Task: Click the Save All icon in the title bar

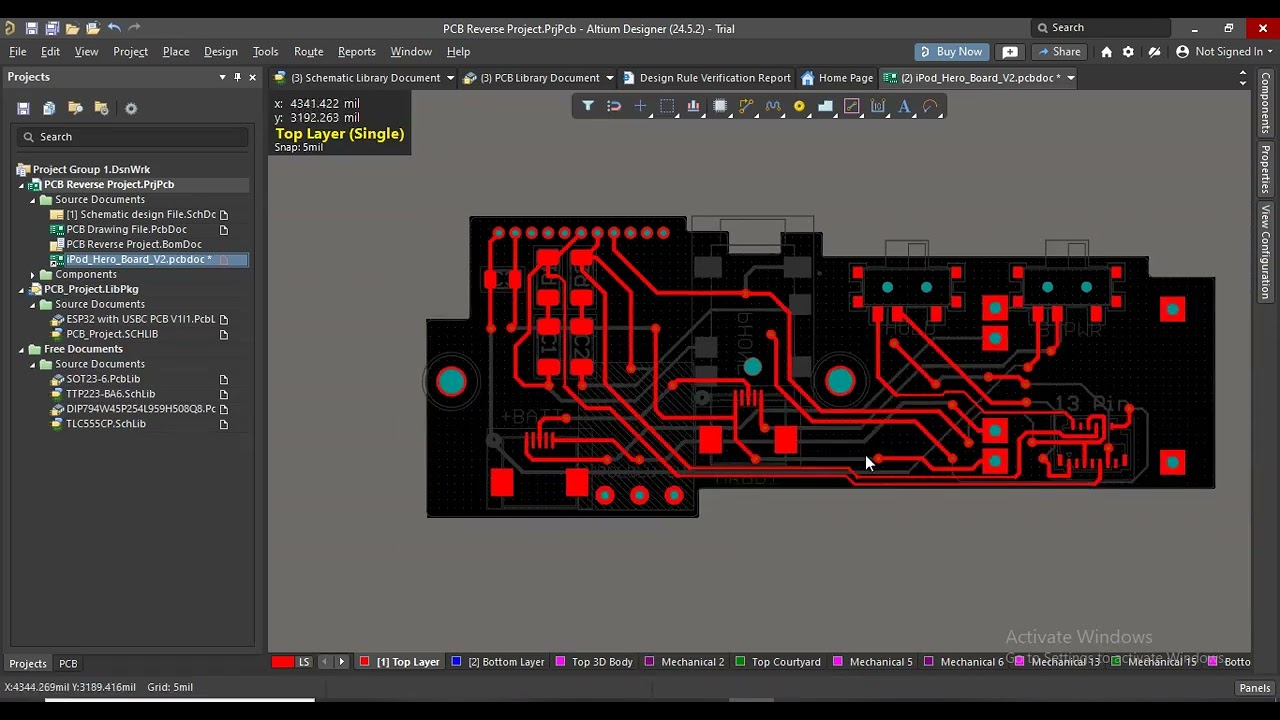Action: 52,28
